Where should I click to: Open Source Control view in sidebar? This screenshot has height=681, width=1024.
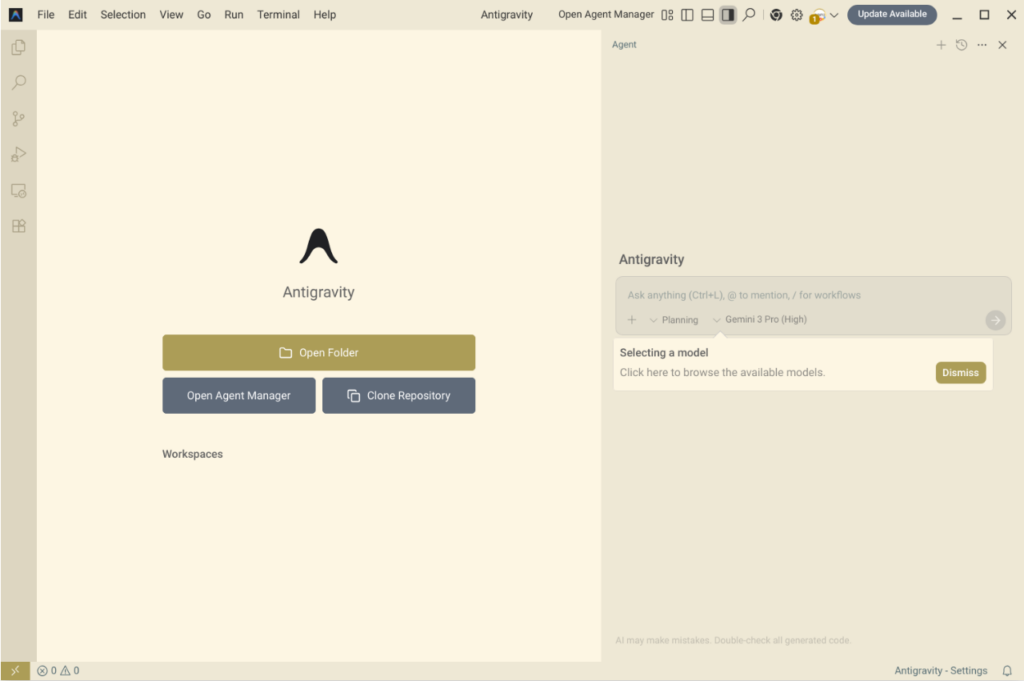click(18, 119)
